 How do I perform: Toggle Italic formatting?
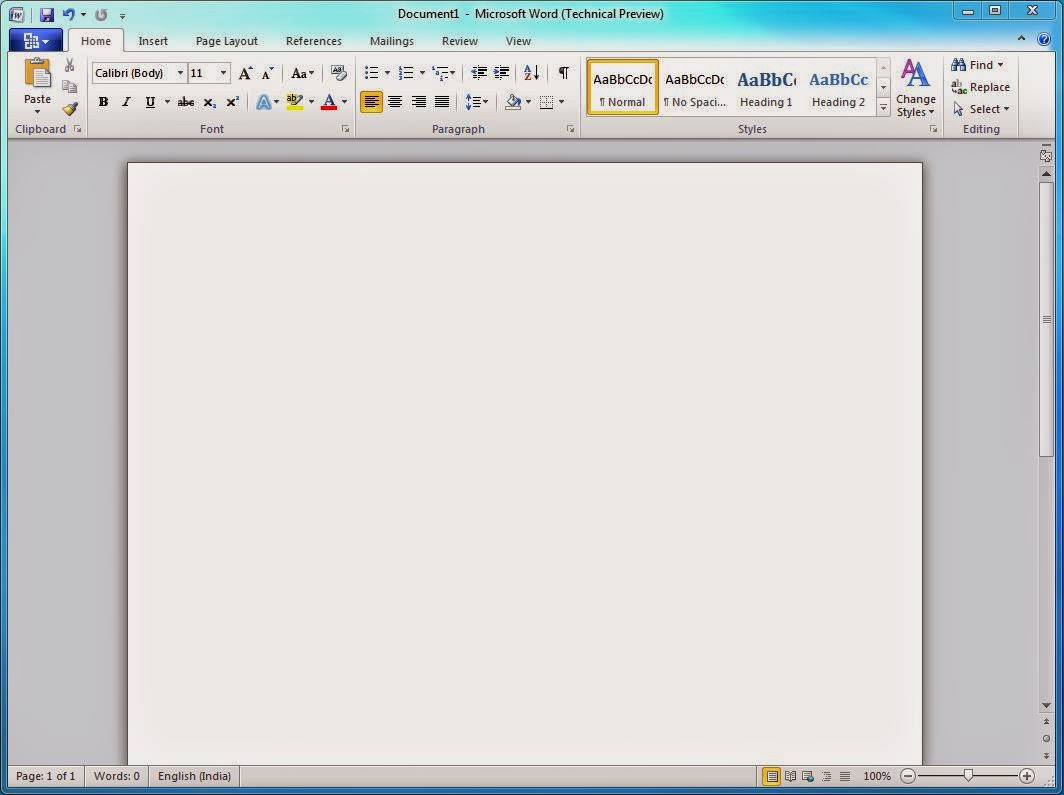click(x=126, y=101)
